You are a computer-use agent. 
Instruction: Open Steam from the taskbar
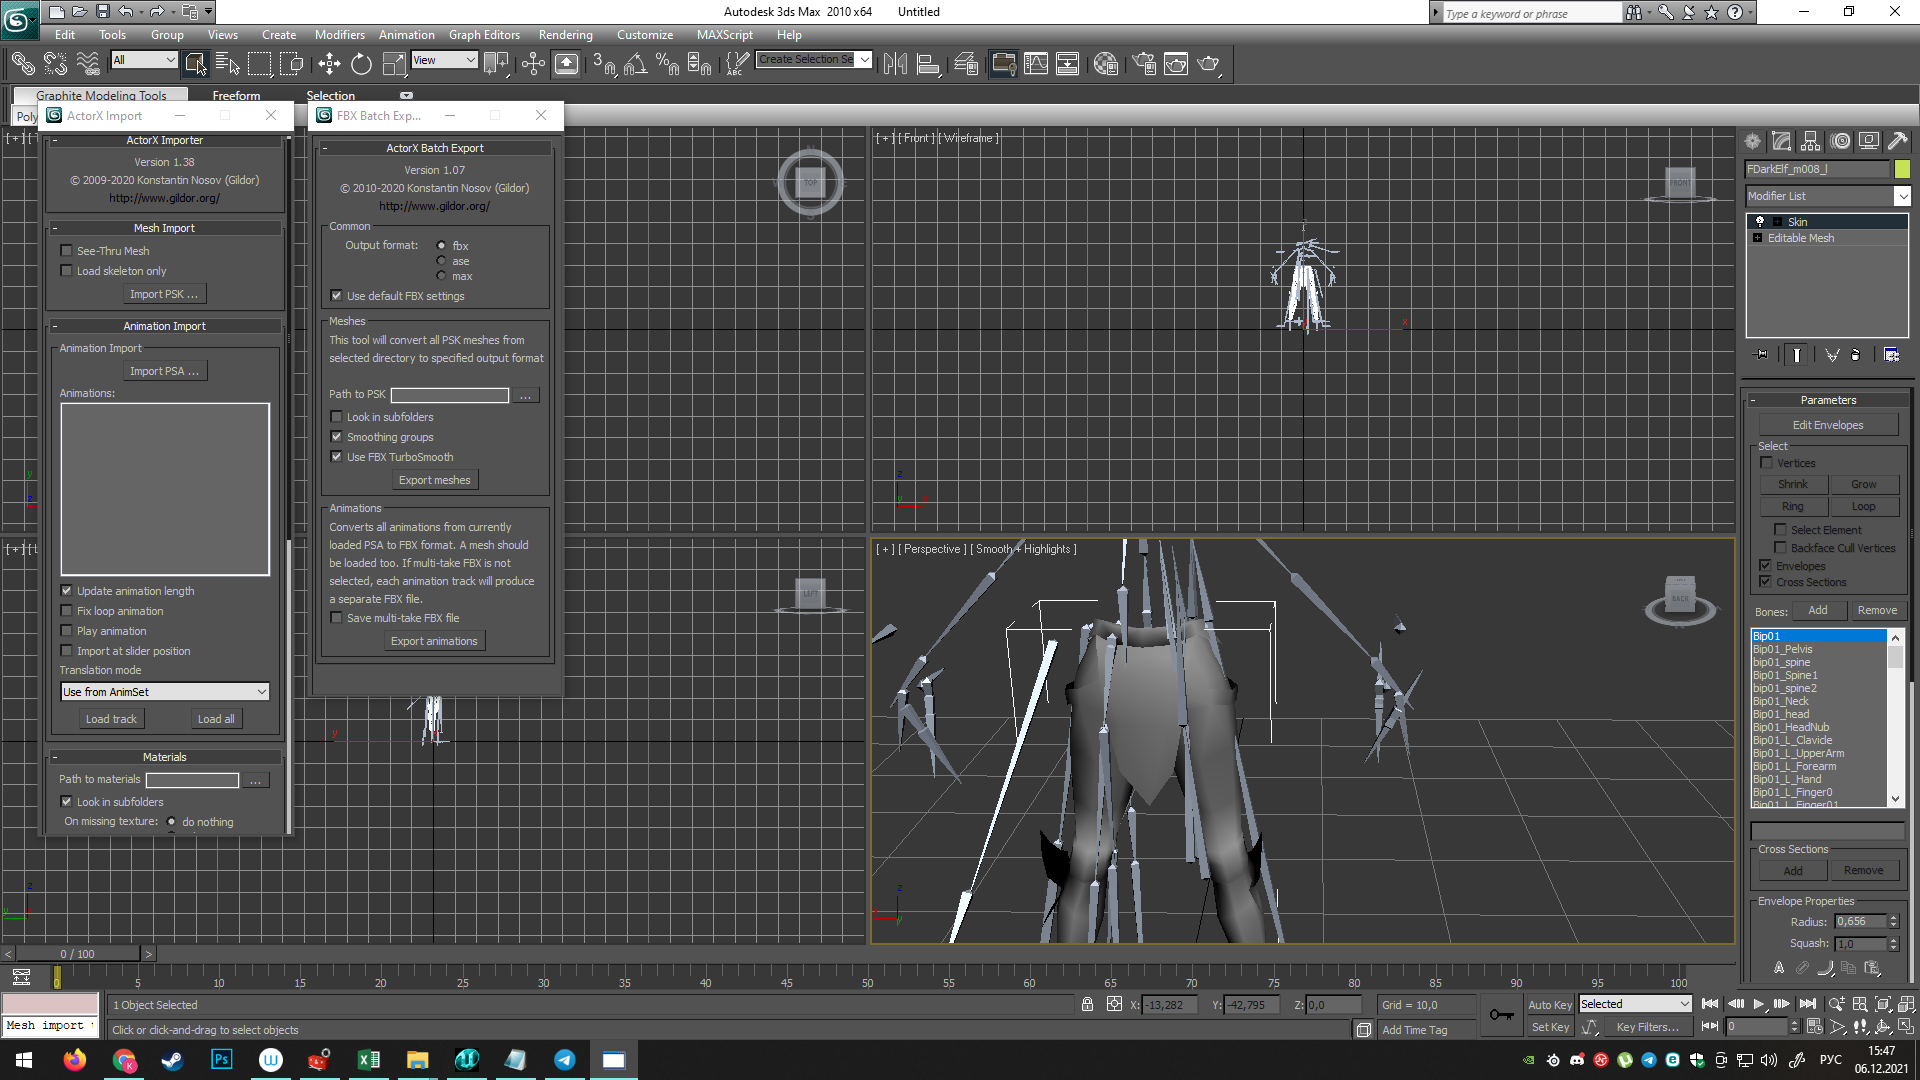point(172,1060)
